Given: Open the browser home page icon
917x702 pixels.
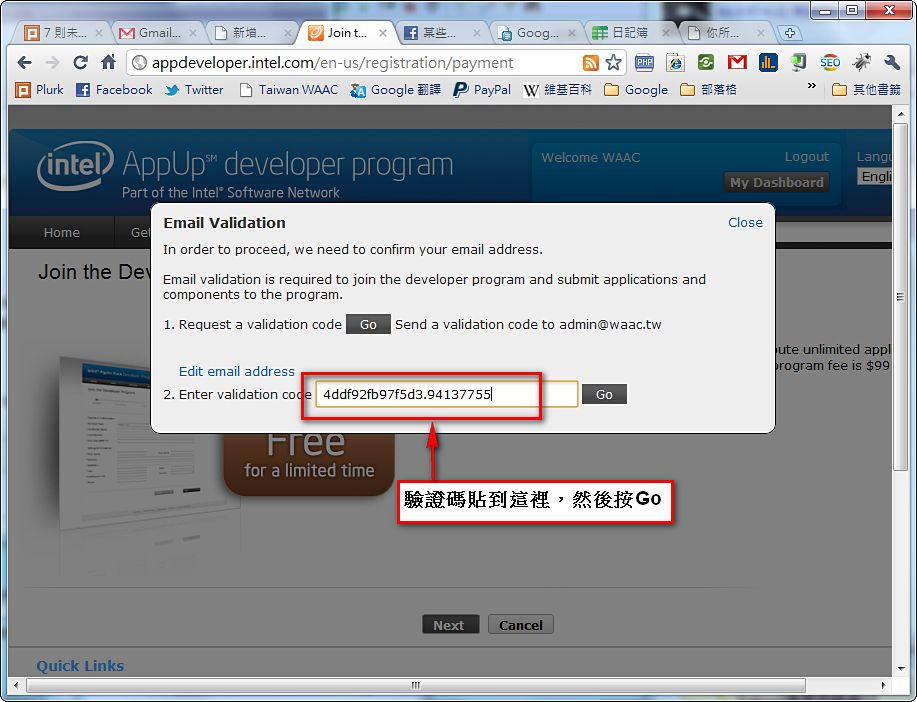Looking at the screenshot, I should [x=108, y=62].
